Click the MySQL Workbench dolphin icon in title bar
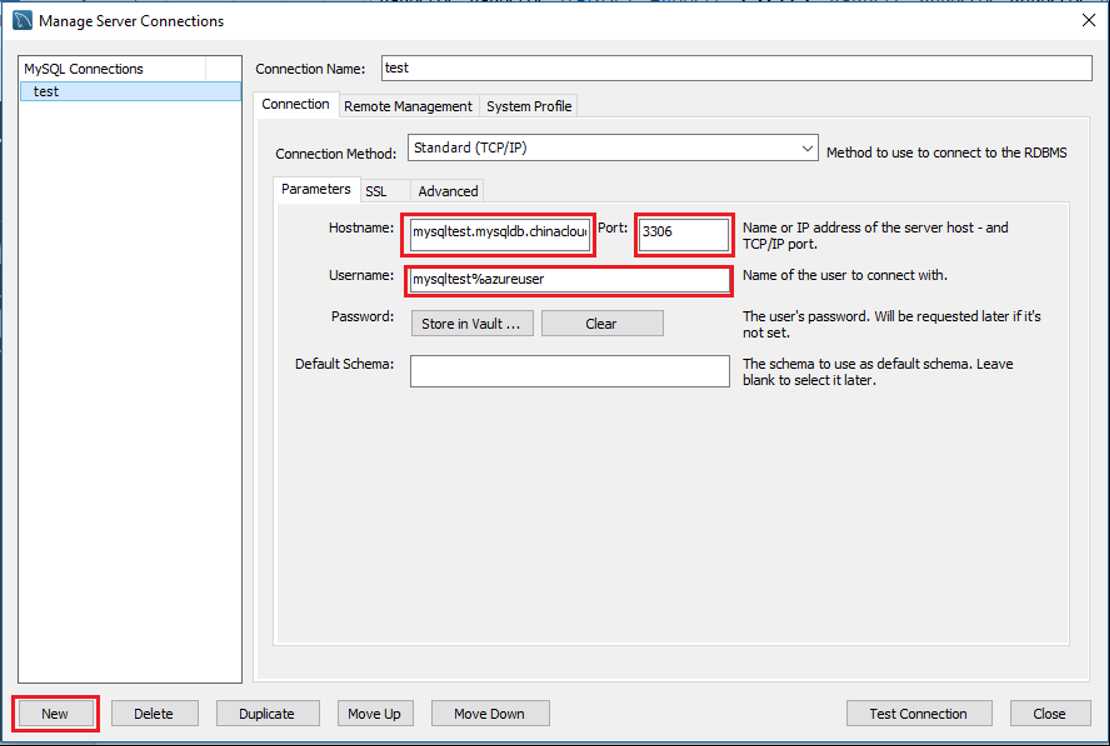Screen dimensions: 1110x746 (x=23, y=21)
